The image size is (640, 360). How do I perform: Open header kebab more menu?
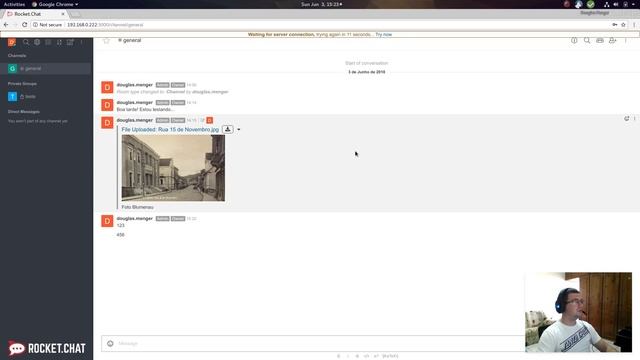click(x=625, y=40)
